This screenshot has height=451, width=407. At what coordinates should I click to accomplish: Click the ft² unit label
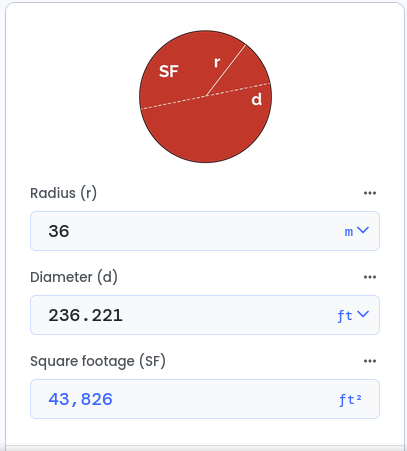350,399
